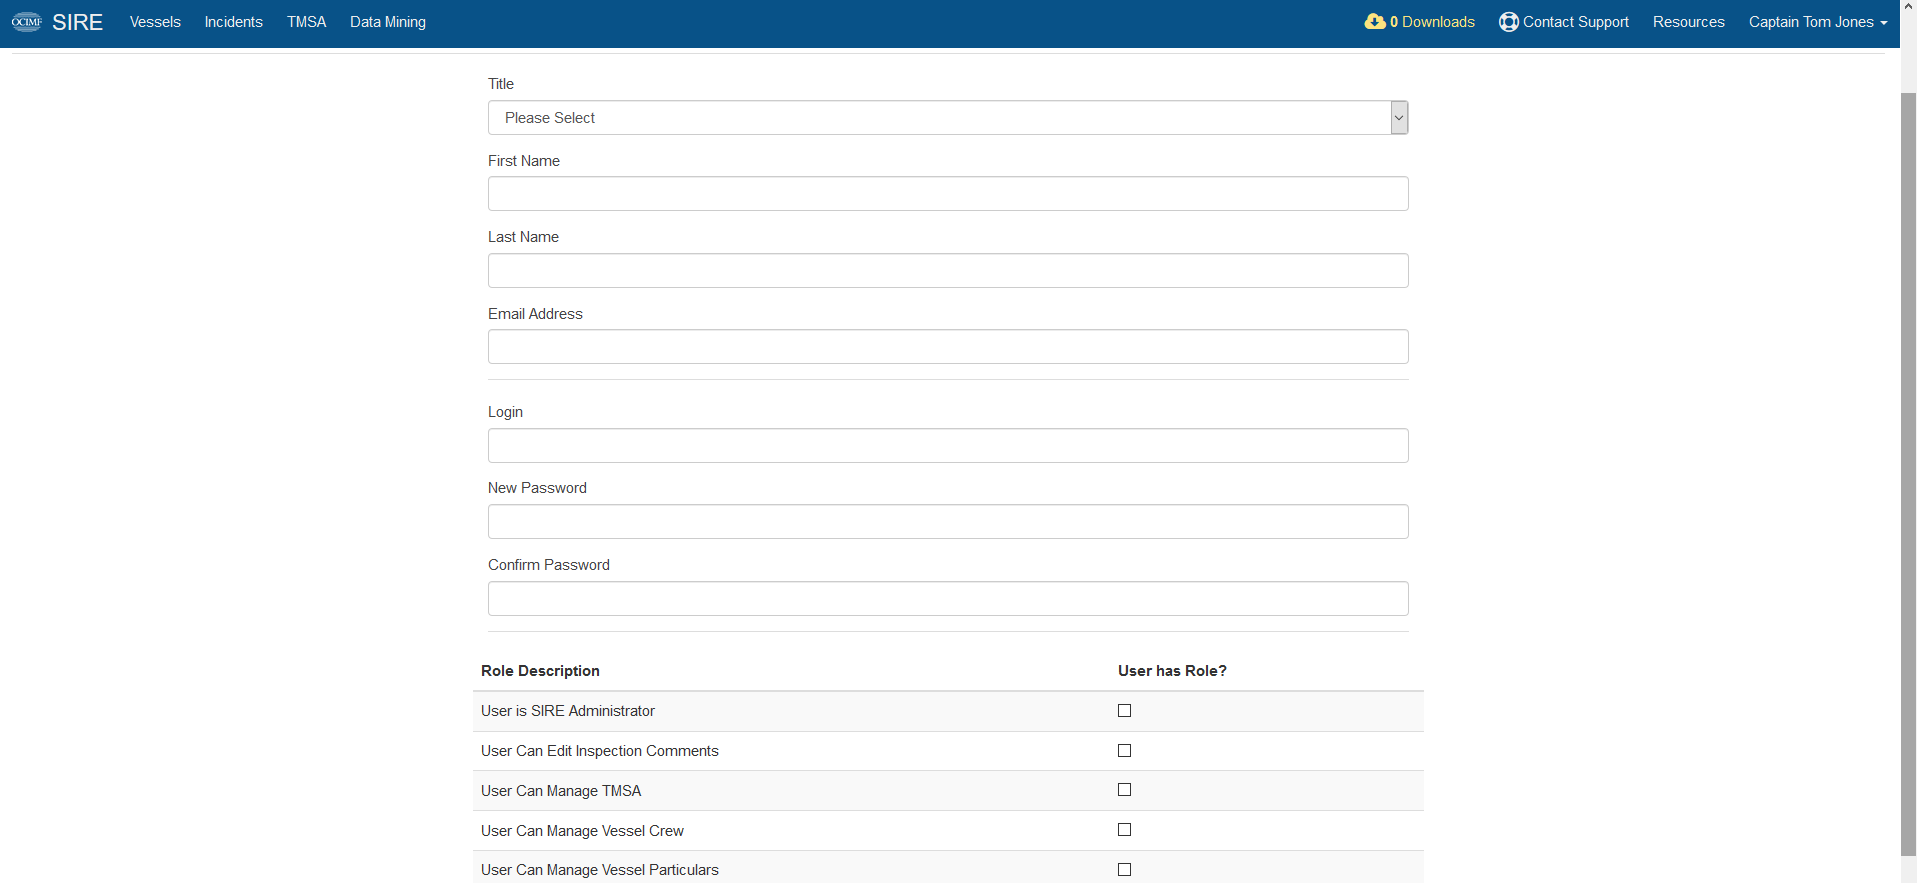Open the Data Mining menu

[388, 22]
